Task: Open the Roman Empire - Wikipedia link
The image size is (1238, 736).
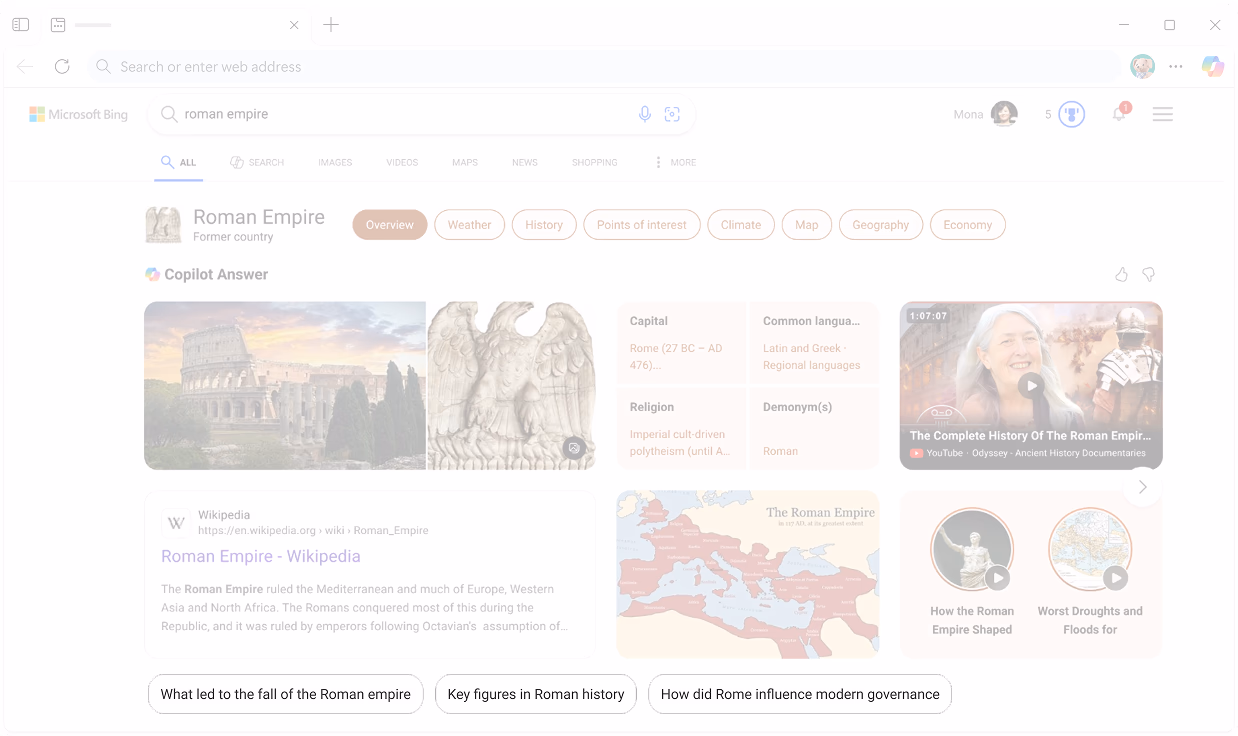Action: point(261,556)
